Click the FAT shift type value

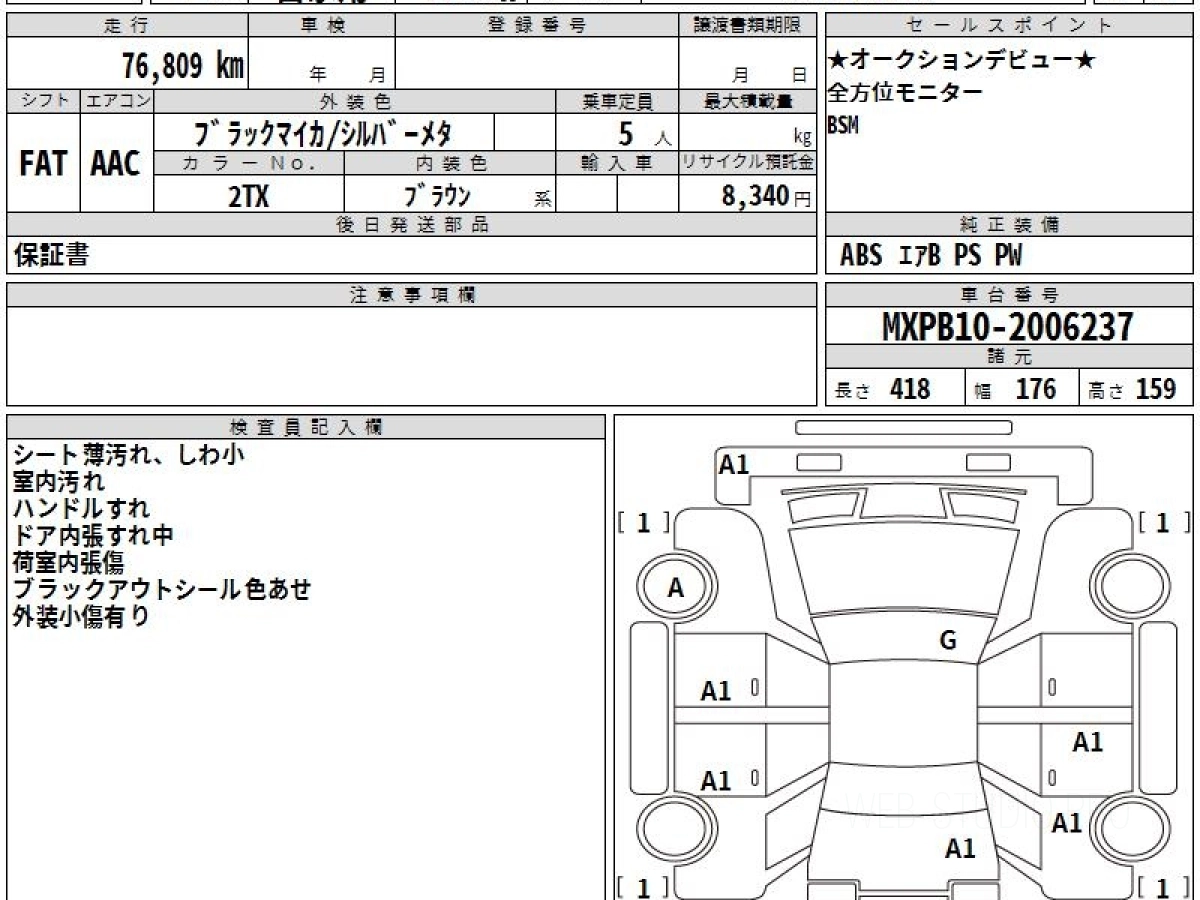tap(43, 164)
